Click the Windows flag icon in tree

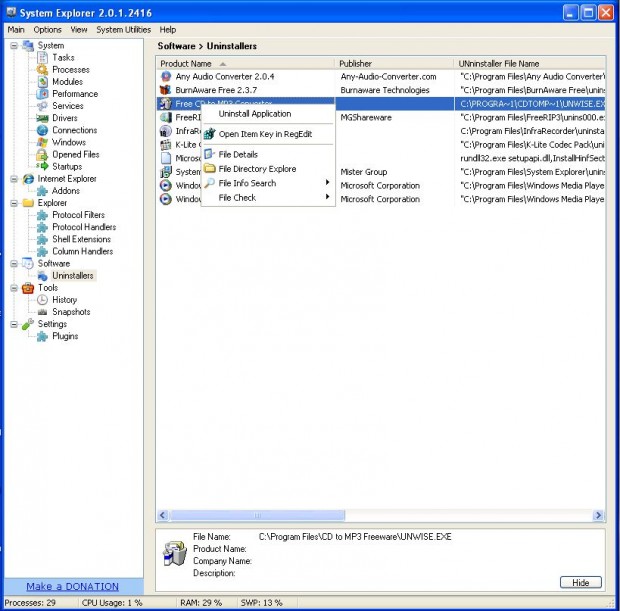click(42, 142)
